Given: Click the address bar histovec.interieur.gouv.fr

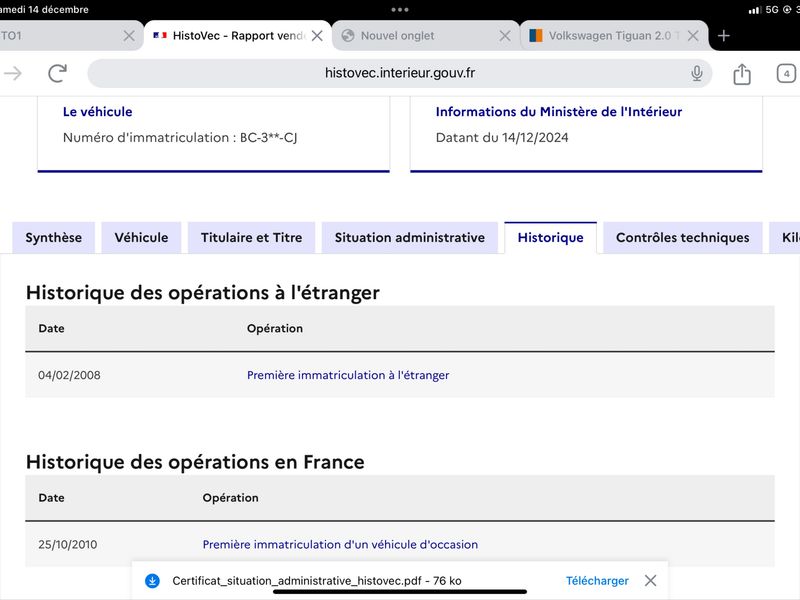Looking at the screenshot, I should click(399, 73).
